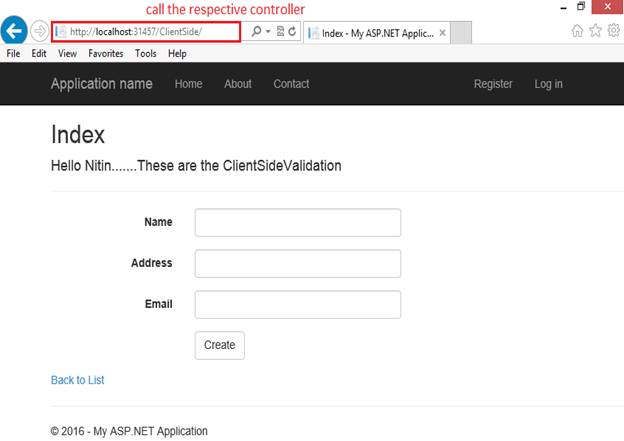The image size is (624, 441).
Task: Open a new blank tab
Action: [461, 32]
